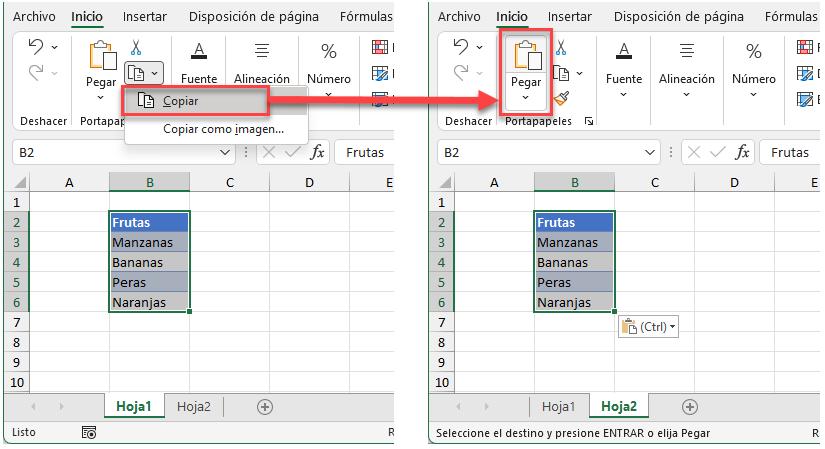Expand Fuente chevron in right window
825x449 pixels.
pyautogui.click(x=623, y=95)
